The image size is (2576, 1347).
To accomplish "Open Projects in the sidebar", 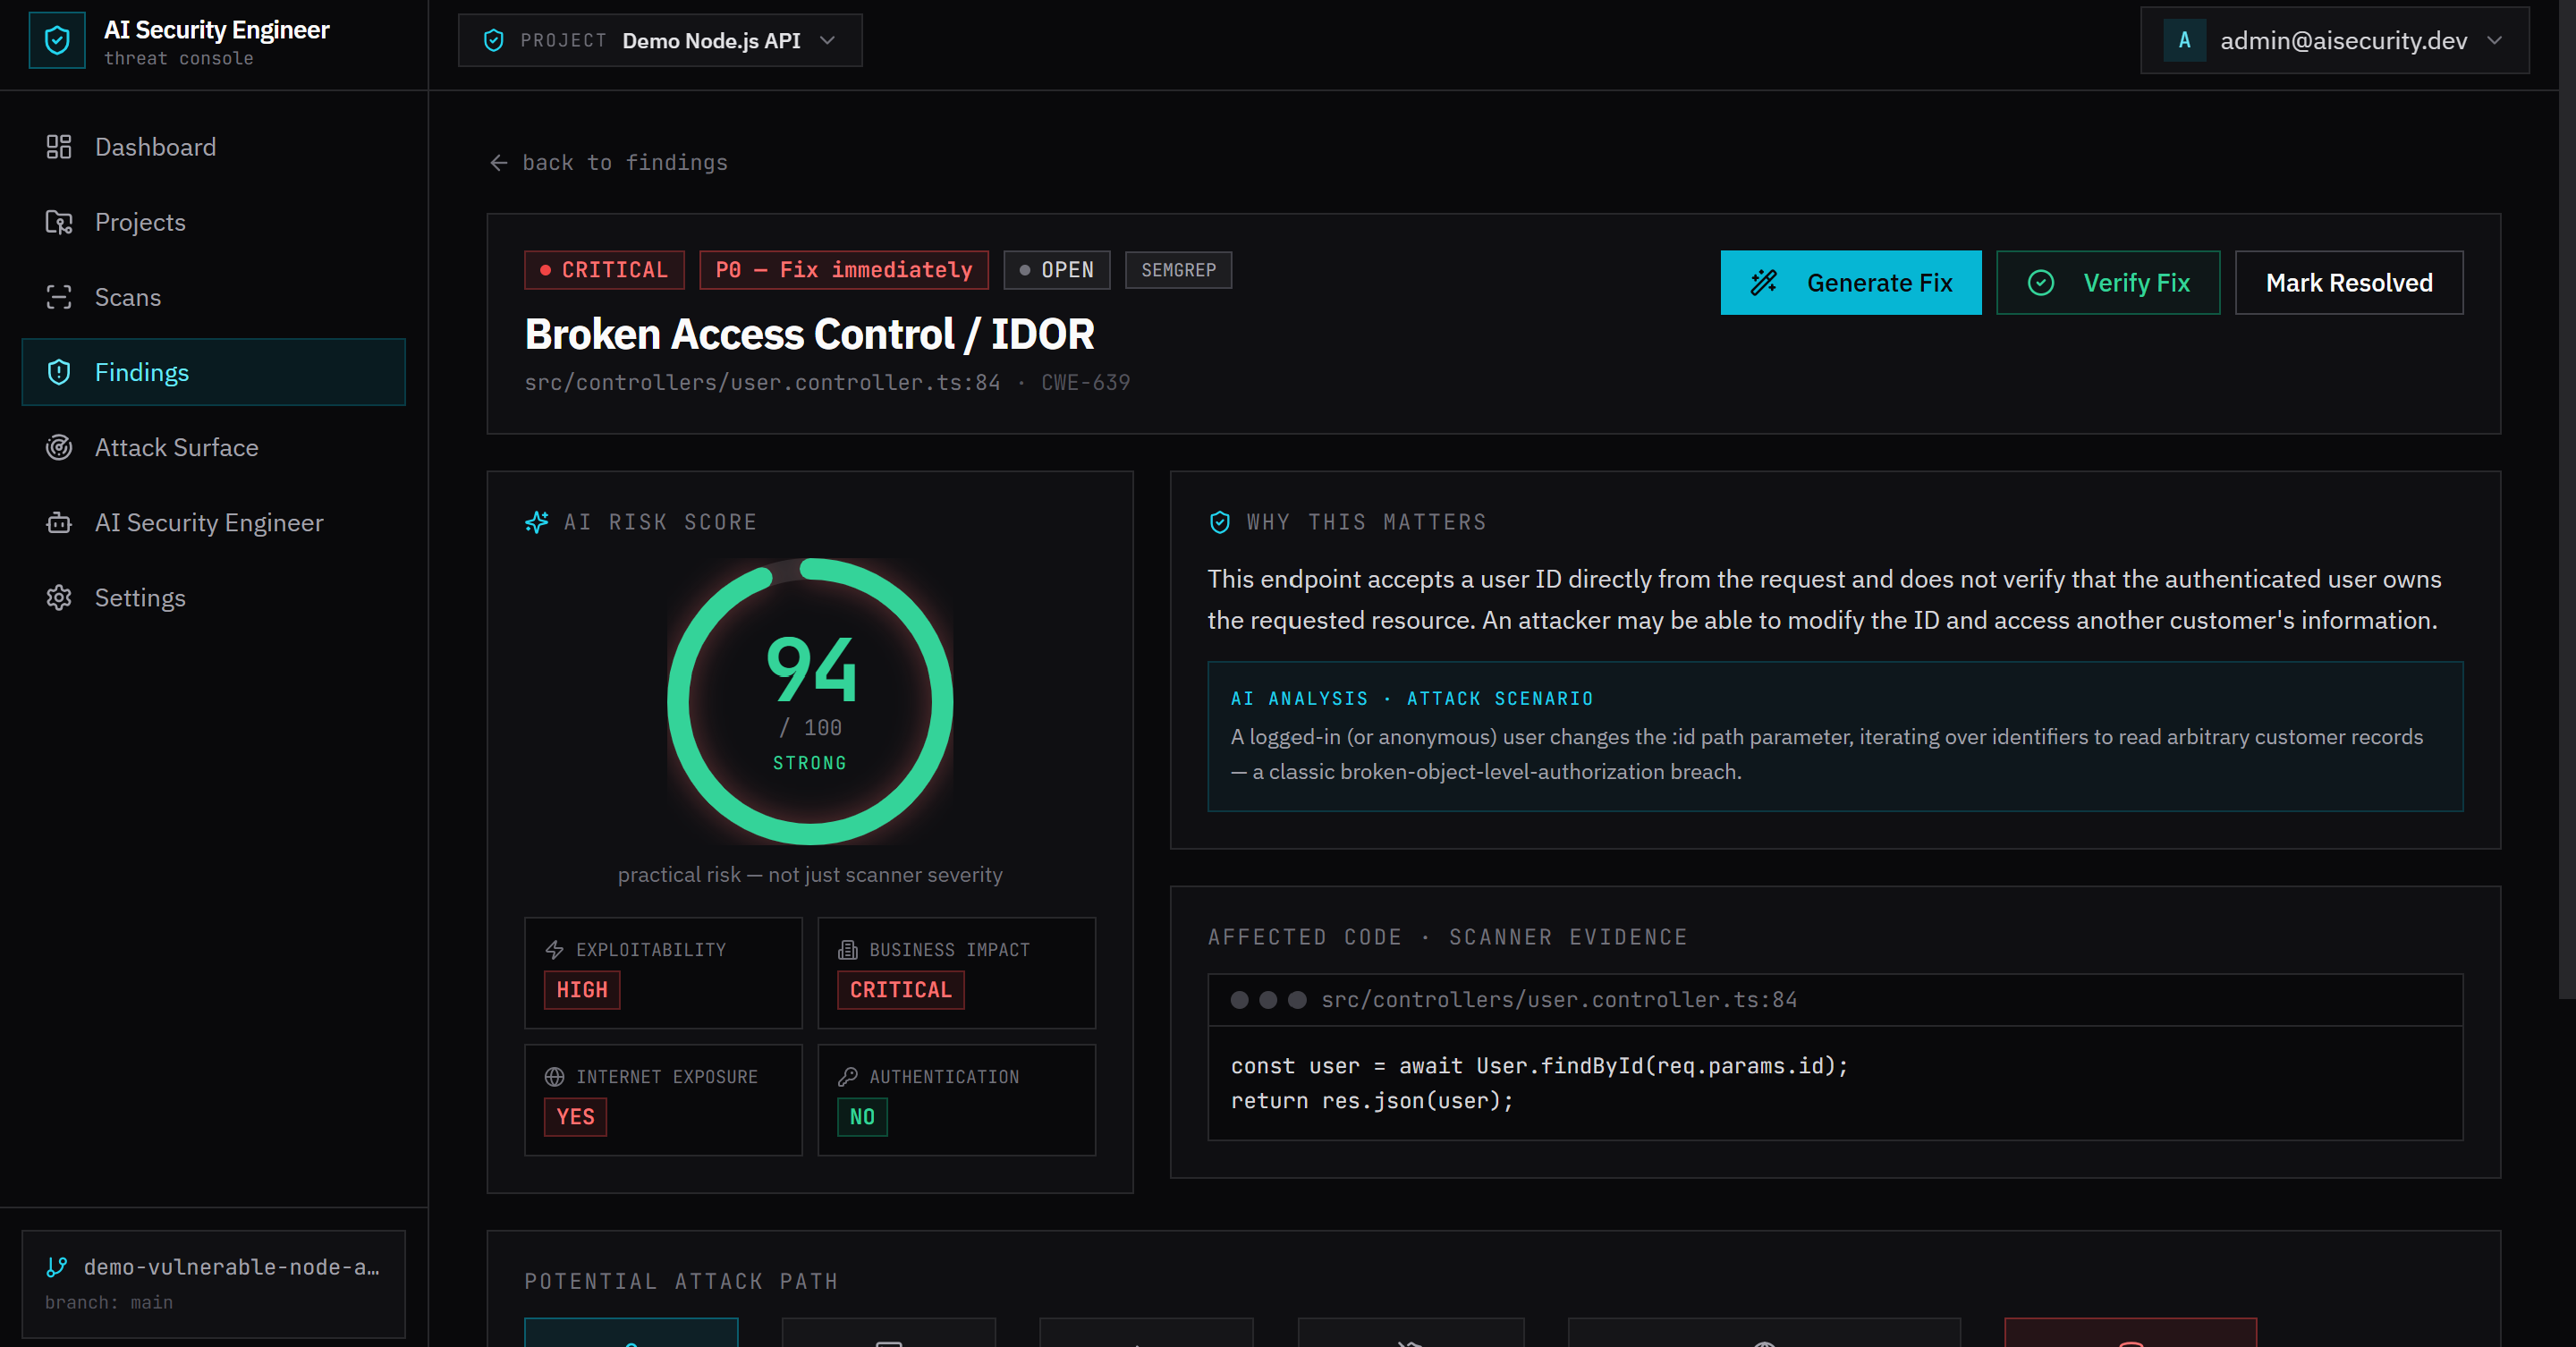I will pyautogui.click(x=213, y=222).
